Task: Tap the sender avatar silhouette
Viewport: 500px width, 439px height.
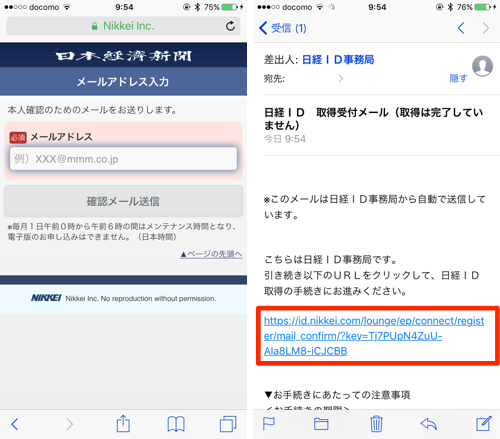Action: (482, 66)
